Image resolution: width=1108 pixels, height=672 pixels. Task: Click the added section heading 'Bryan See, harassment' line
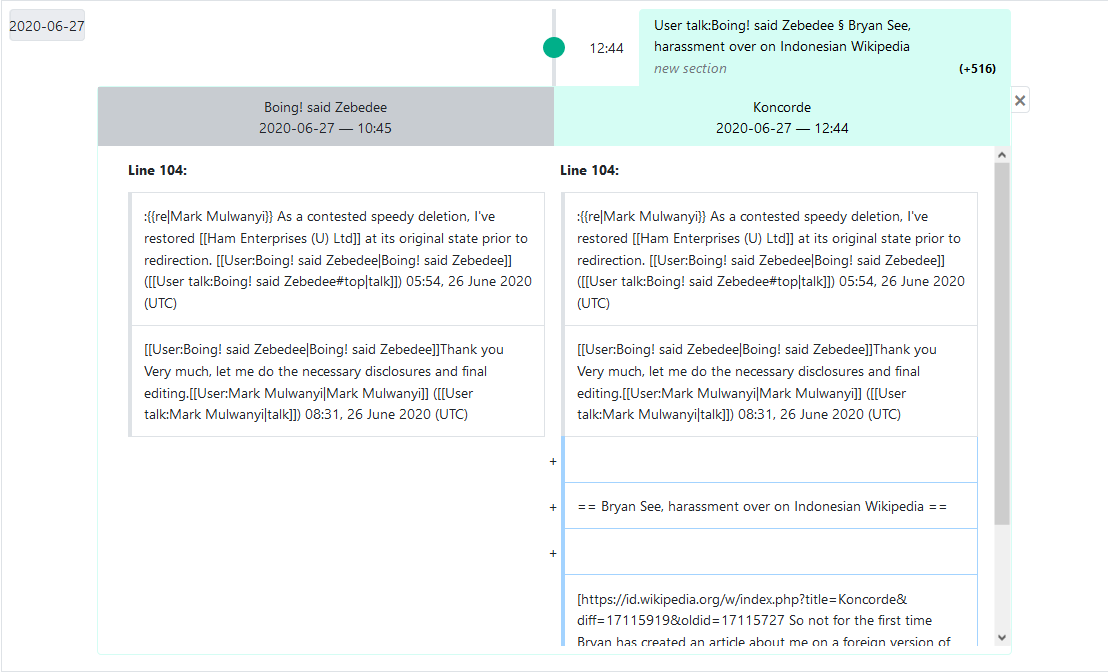pos(770,506)
